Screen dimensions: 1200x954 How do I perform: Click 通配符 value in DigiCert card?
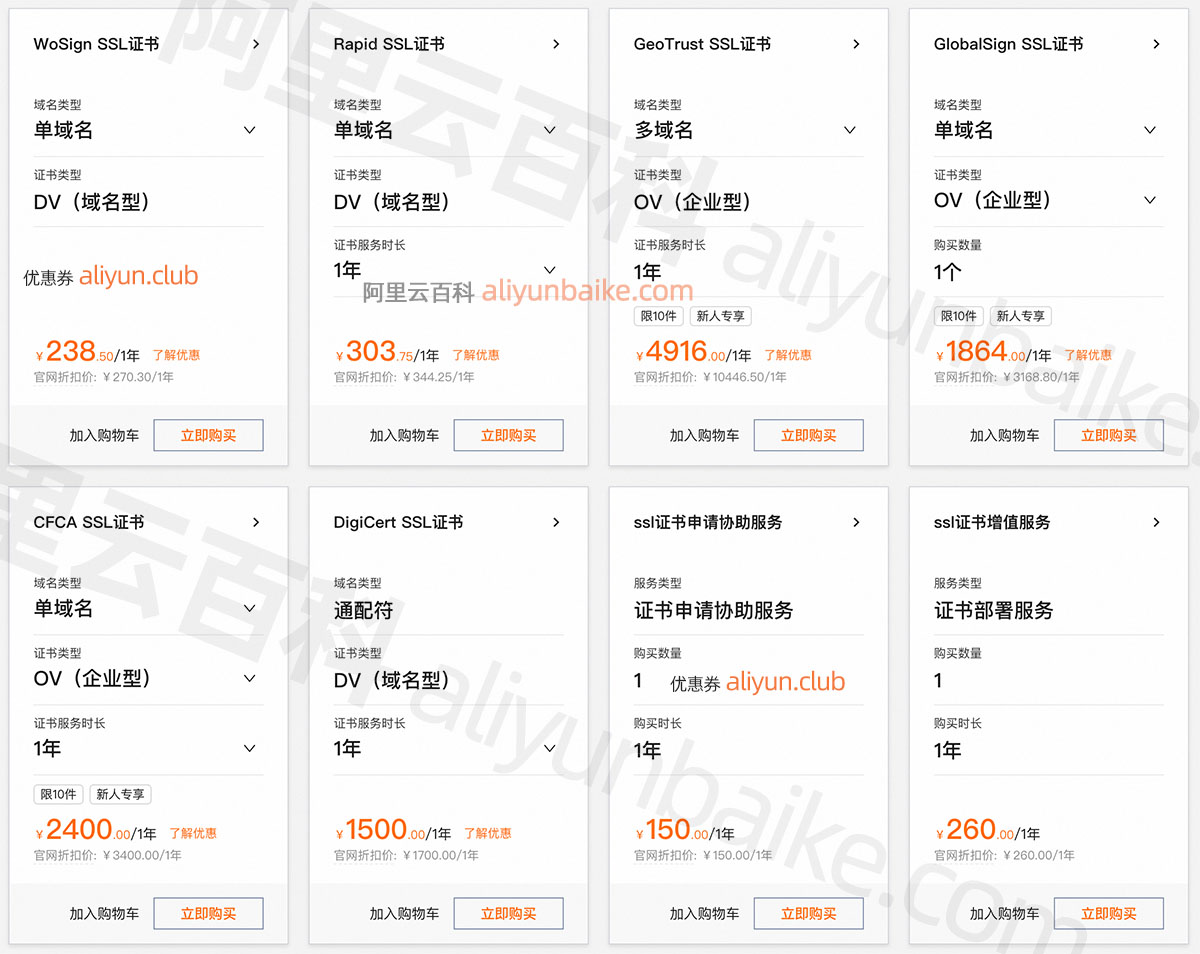coord(364,610)
